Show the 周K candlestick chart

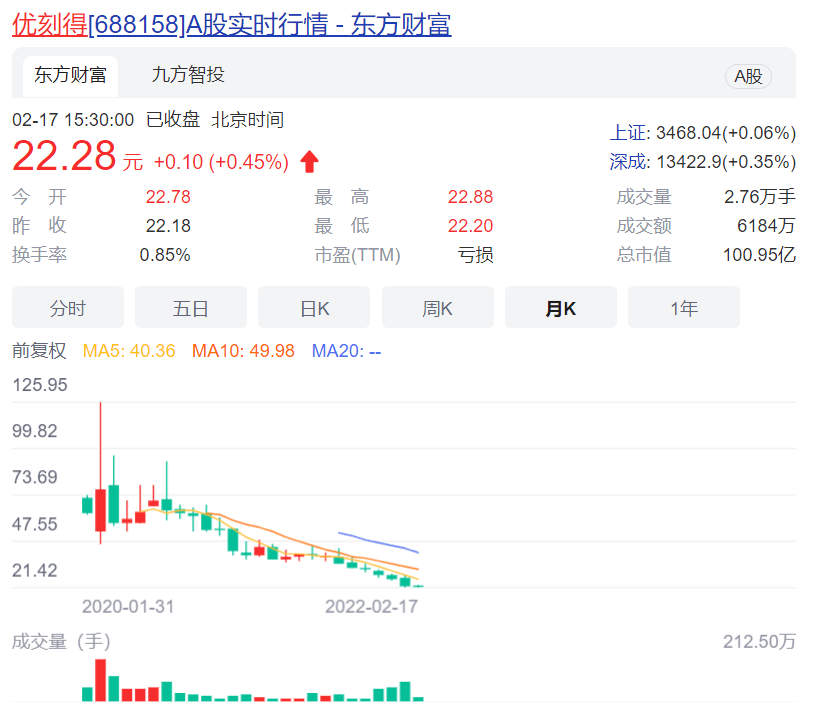pyautogui.click(x=437, y=308)
